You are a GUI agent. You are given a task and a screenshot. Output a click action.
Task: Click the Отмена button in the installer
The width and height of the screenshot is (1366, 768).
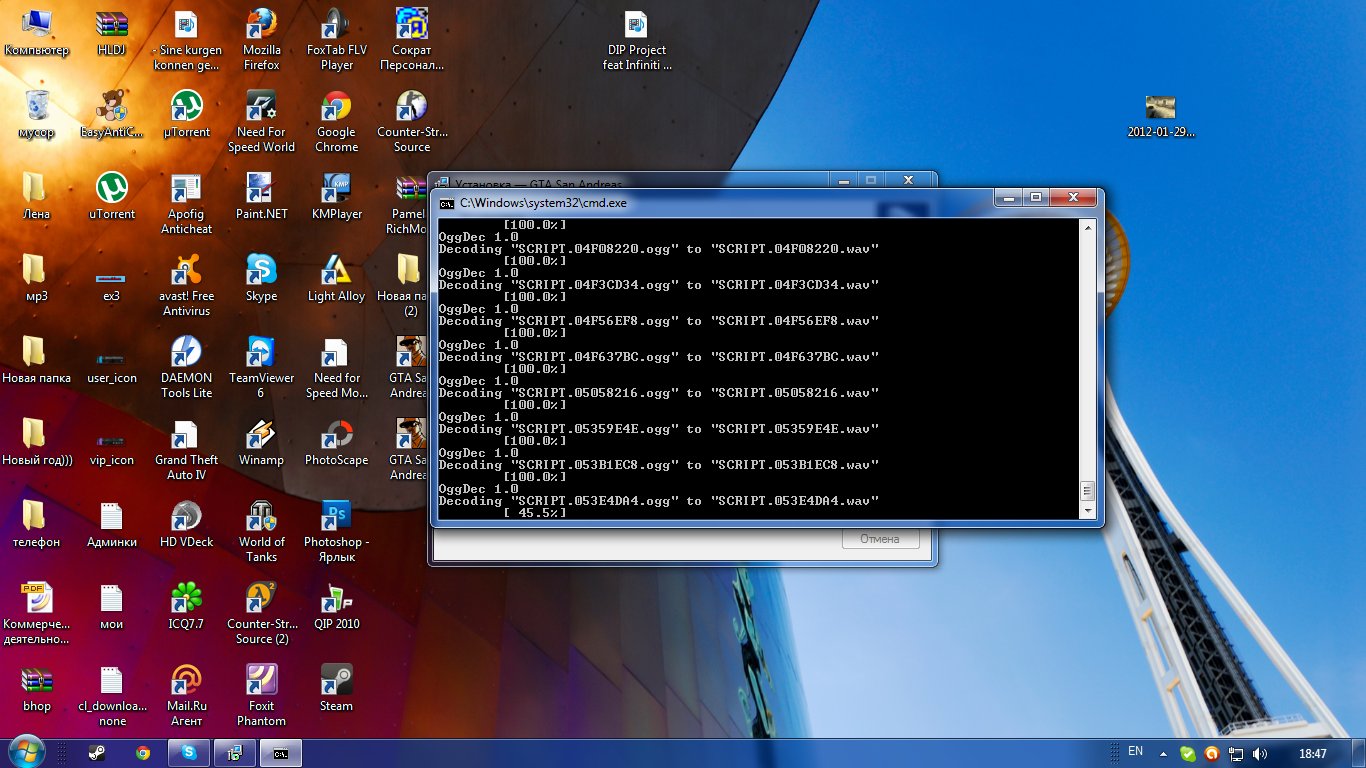pos(879,539)
